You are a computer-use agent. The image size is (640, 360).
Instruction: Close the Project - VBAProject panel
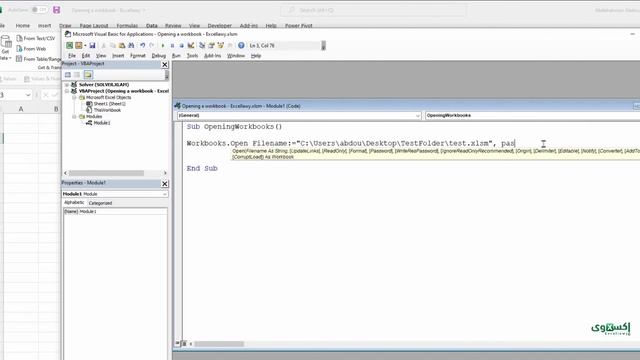(x=164, y=64)
